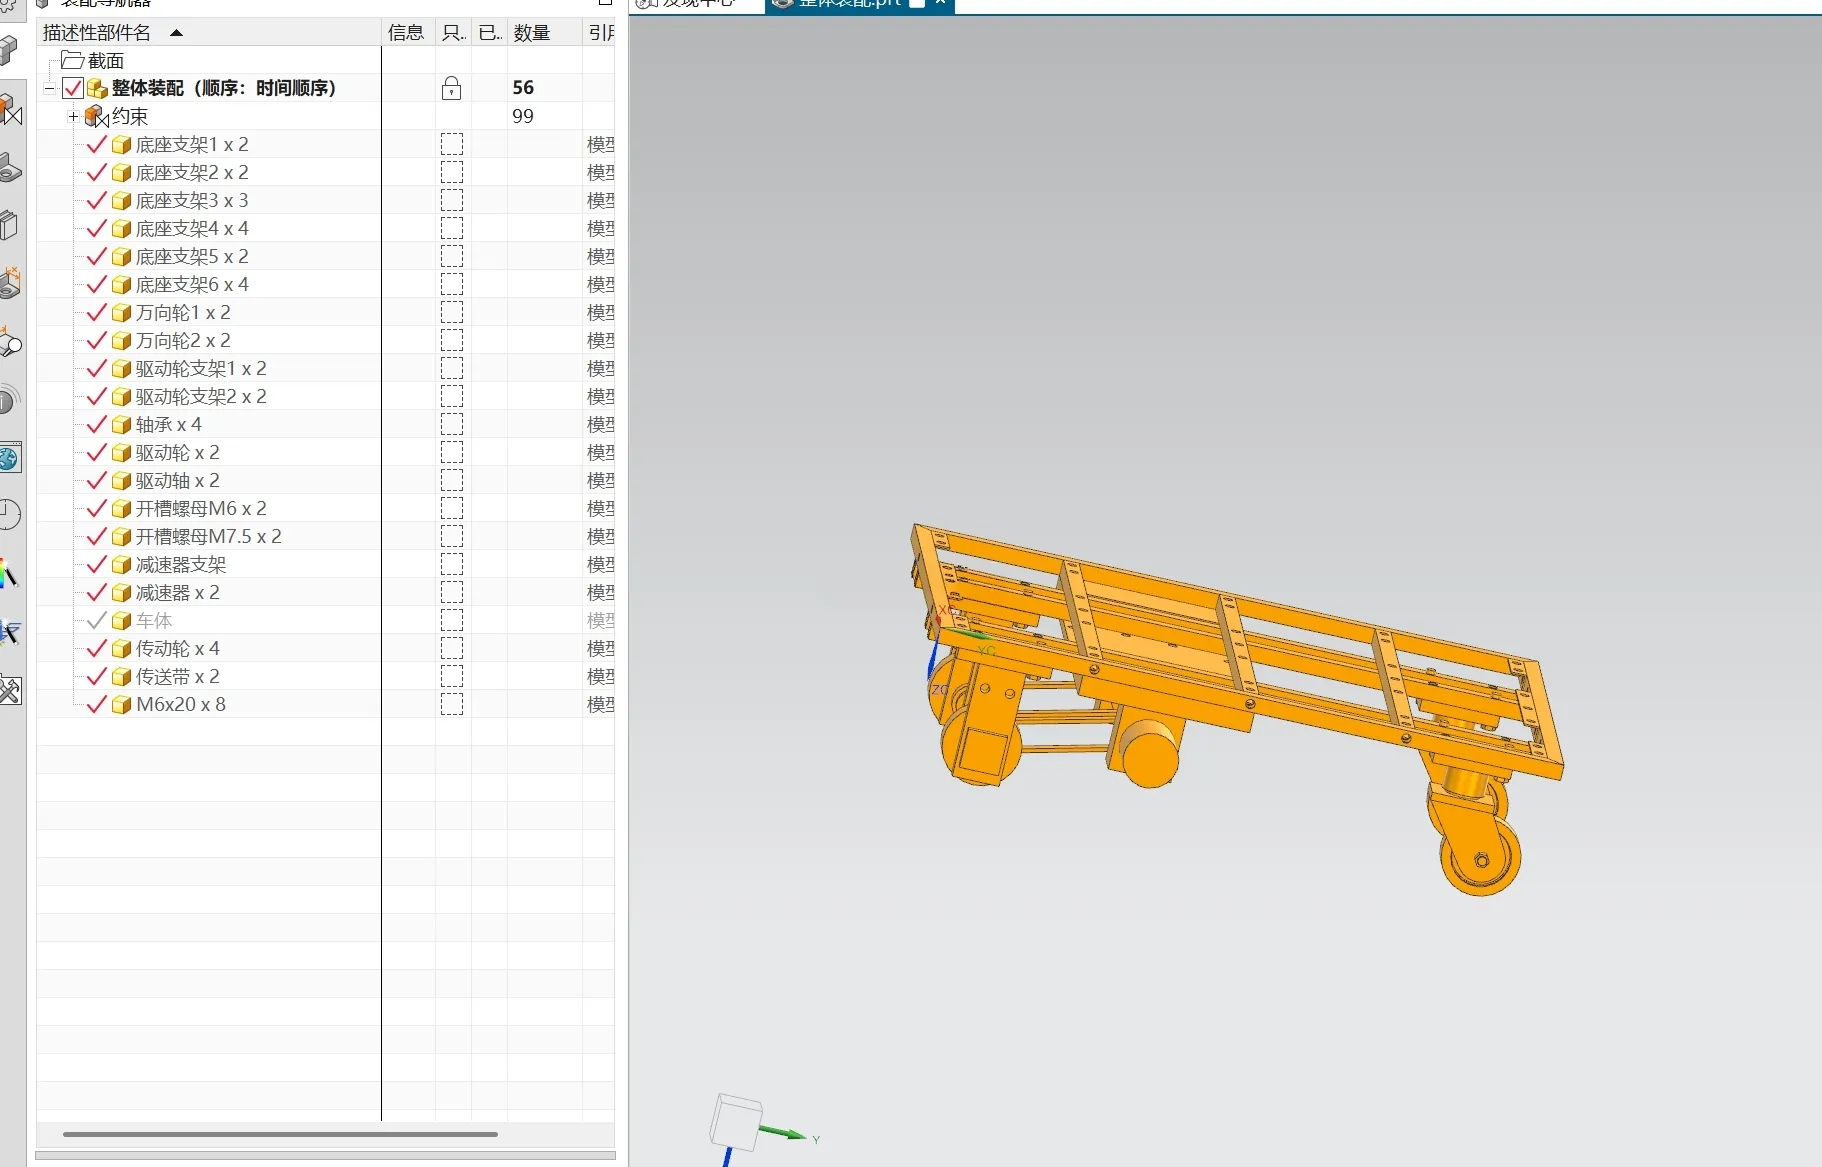
Task: Uncheck the 整体装配 top-level checkbox
Action: click(73, 88)
